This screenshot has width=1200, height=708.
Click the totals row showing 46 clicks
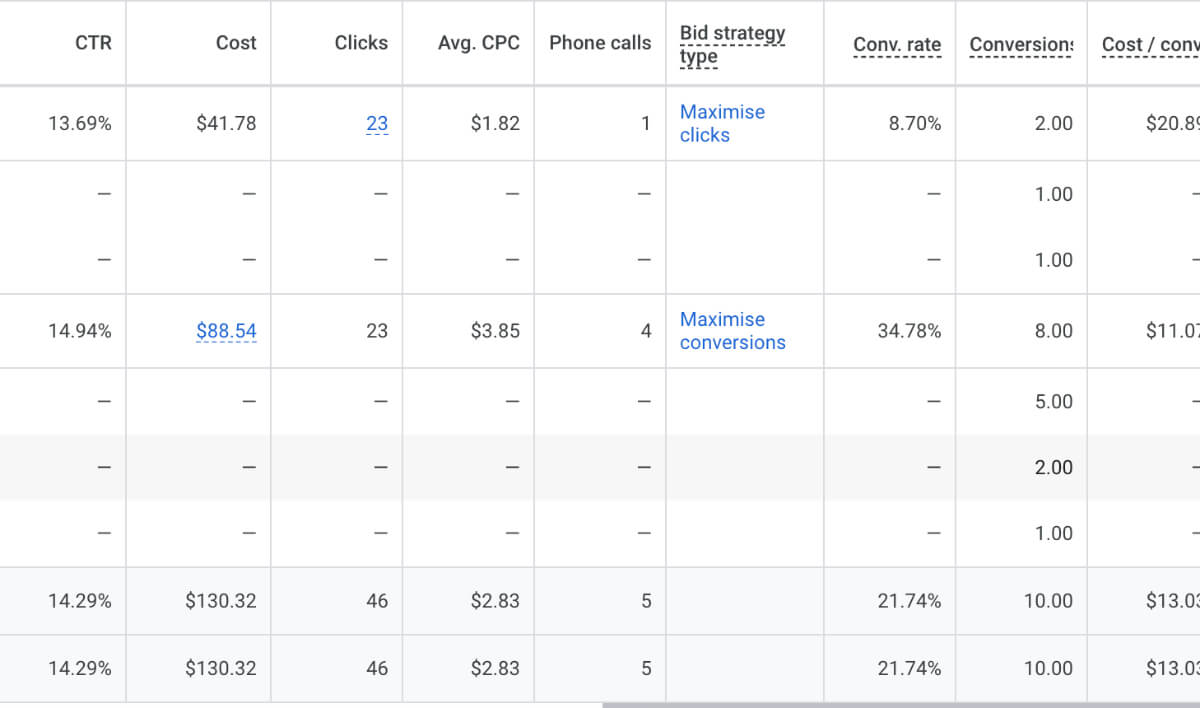pos(380,601)
